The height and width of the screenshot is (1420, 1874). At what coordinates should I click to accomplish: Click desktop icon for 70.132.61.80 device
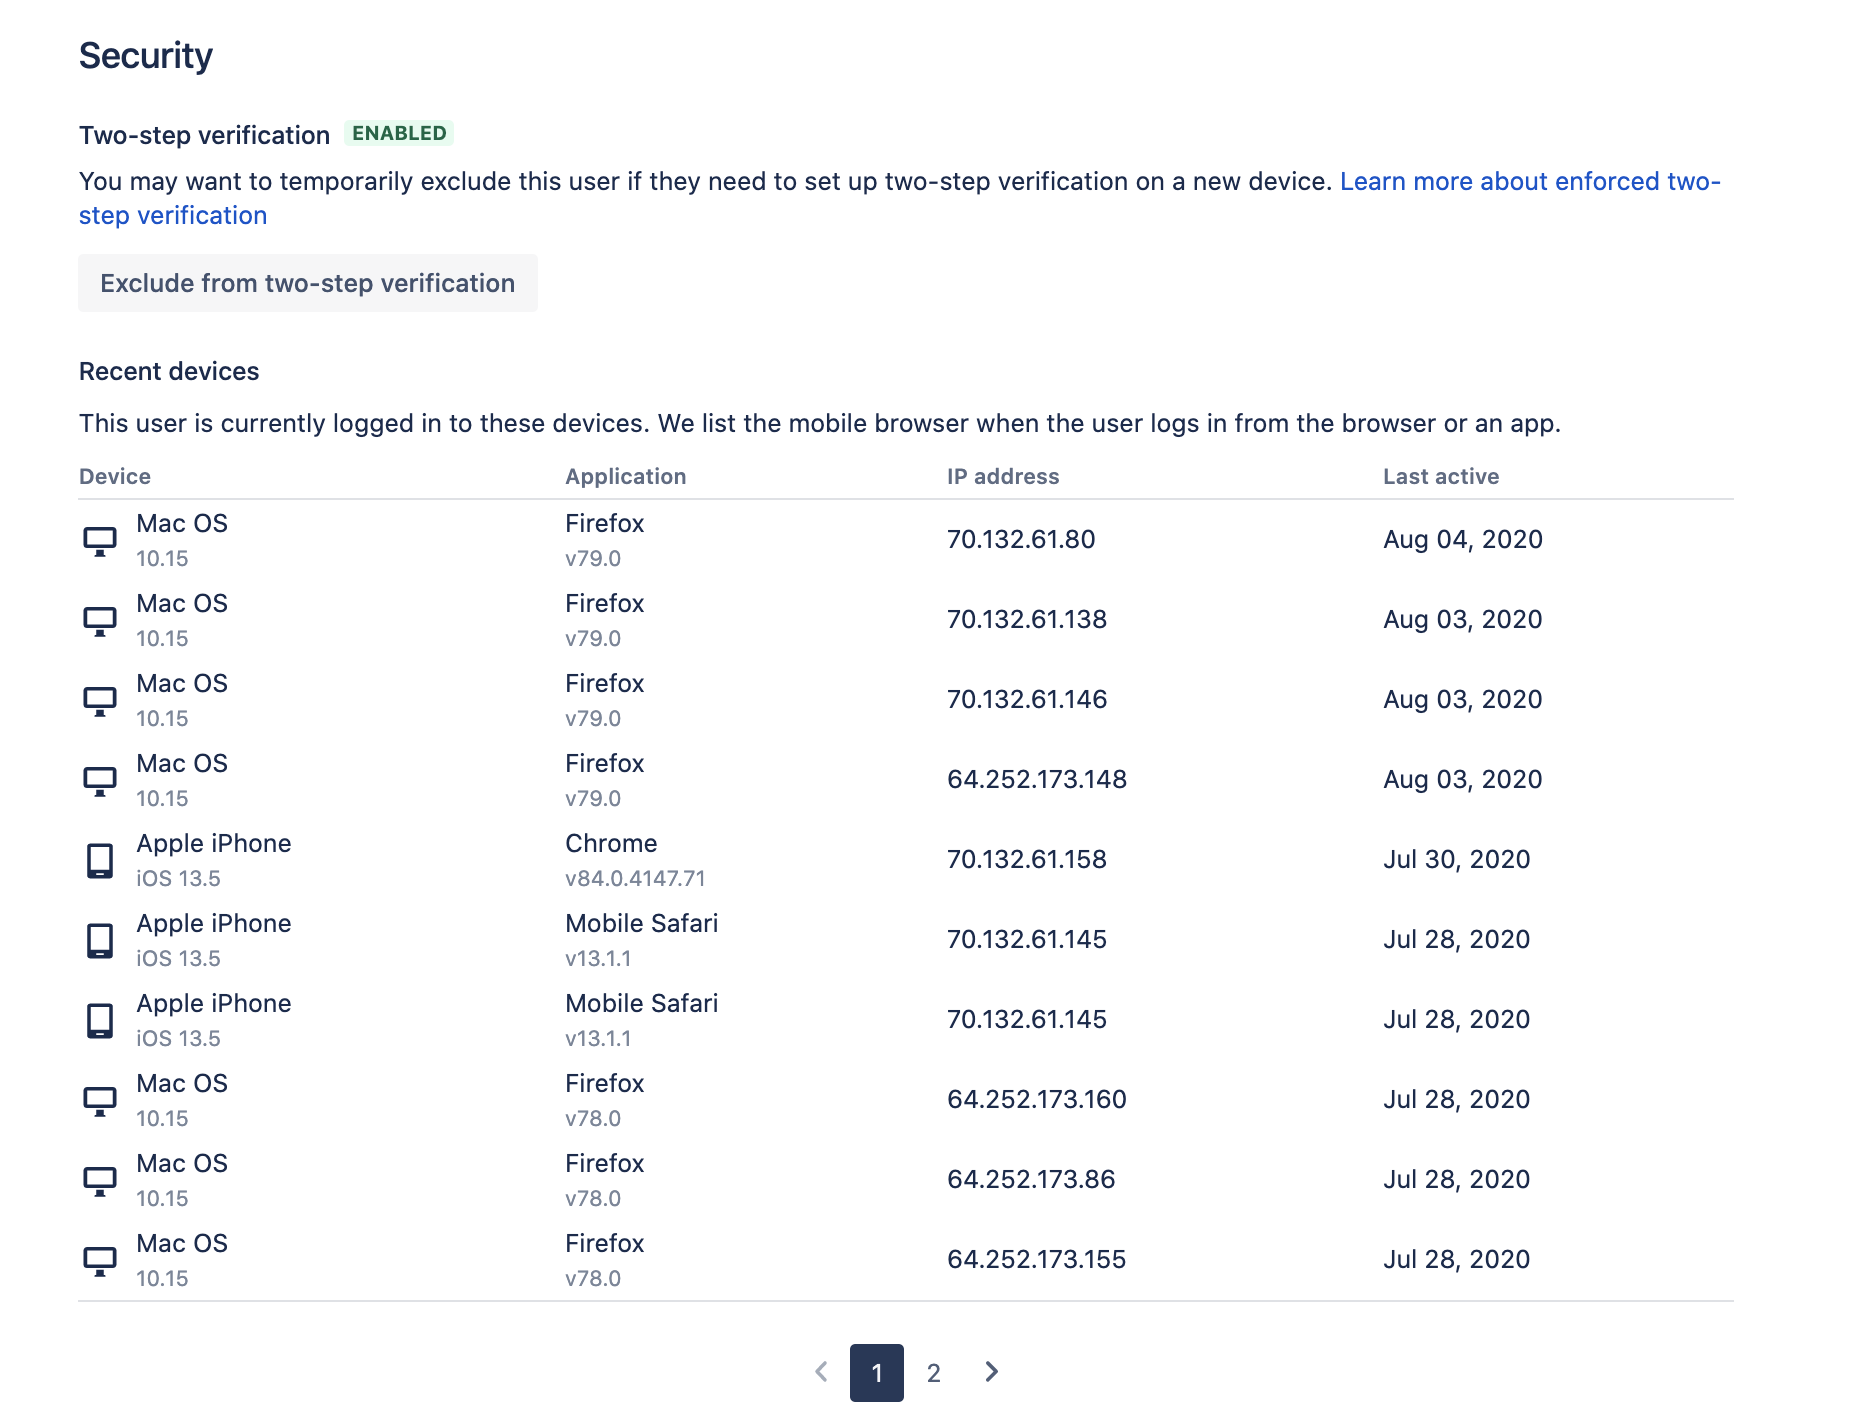coord(99,541)
